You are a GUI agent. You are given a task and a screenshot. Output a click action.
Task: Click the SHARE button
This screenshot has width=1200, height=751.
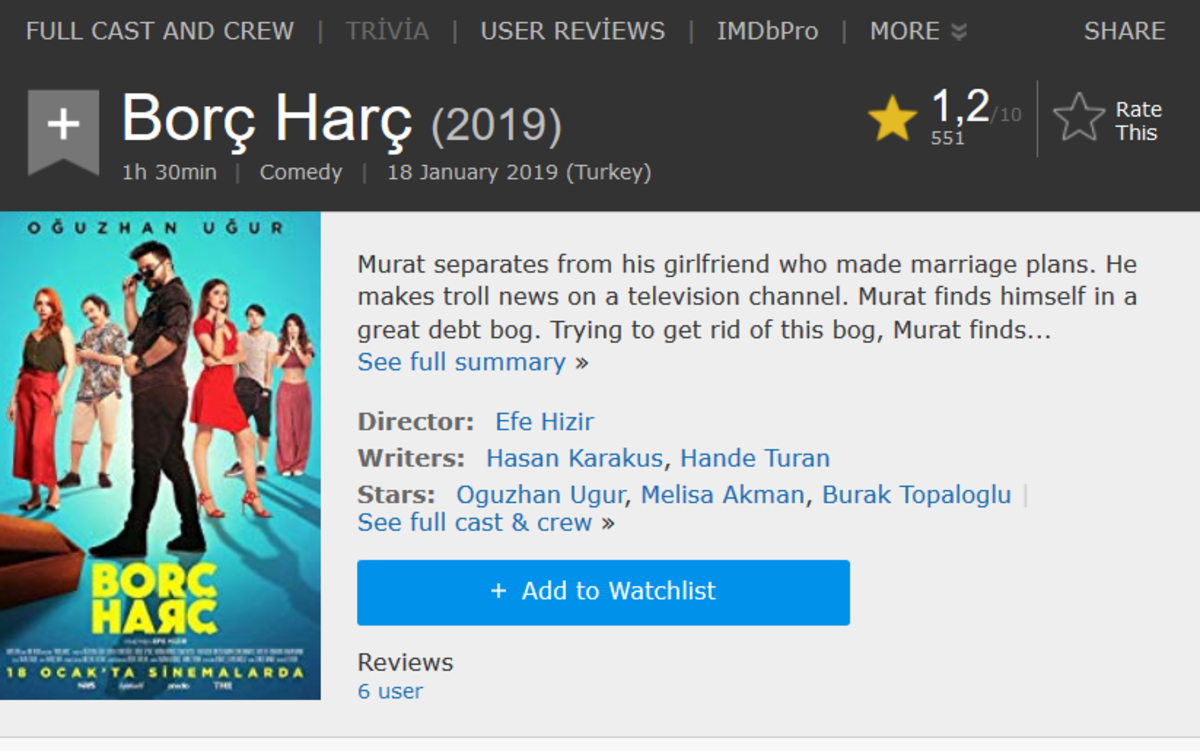1124,31
